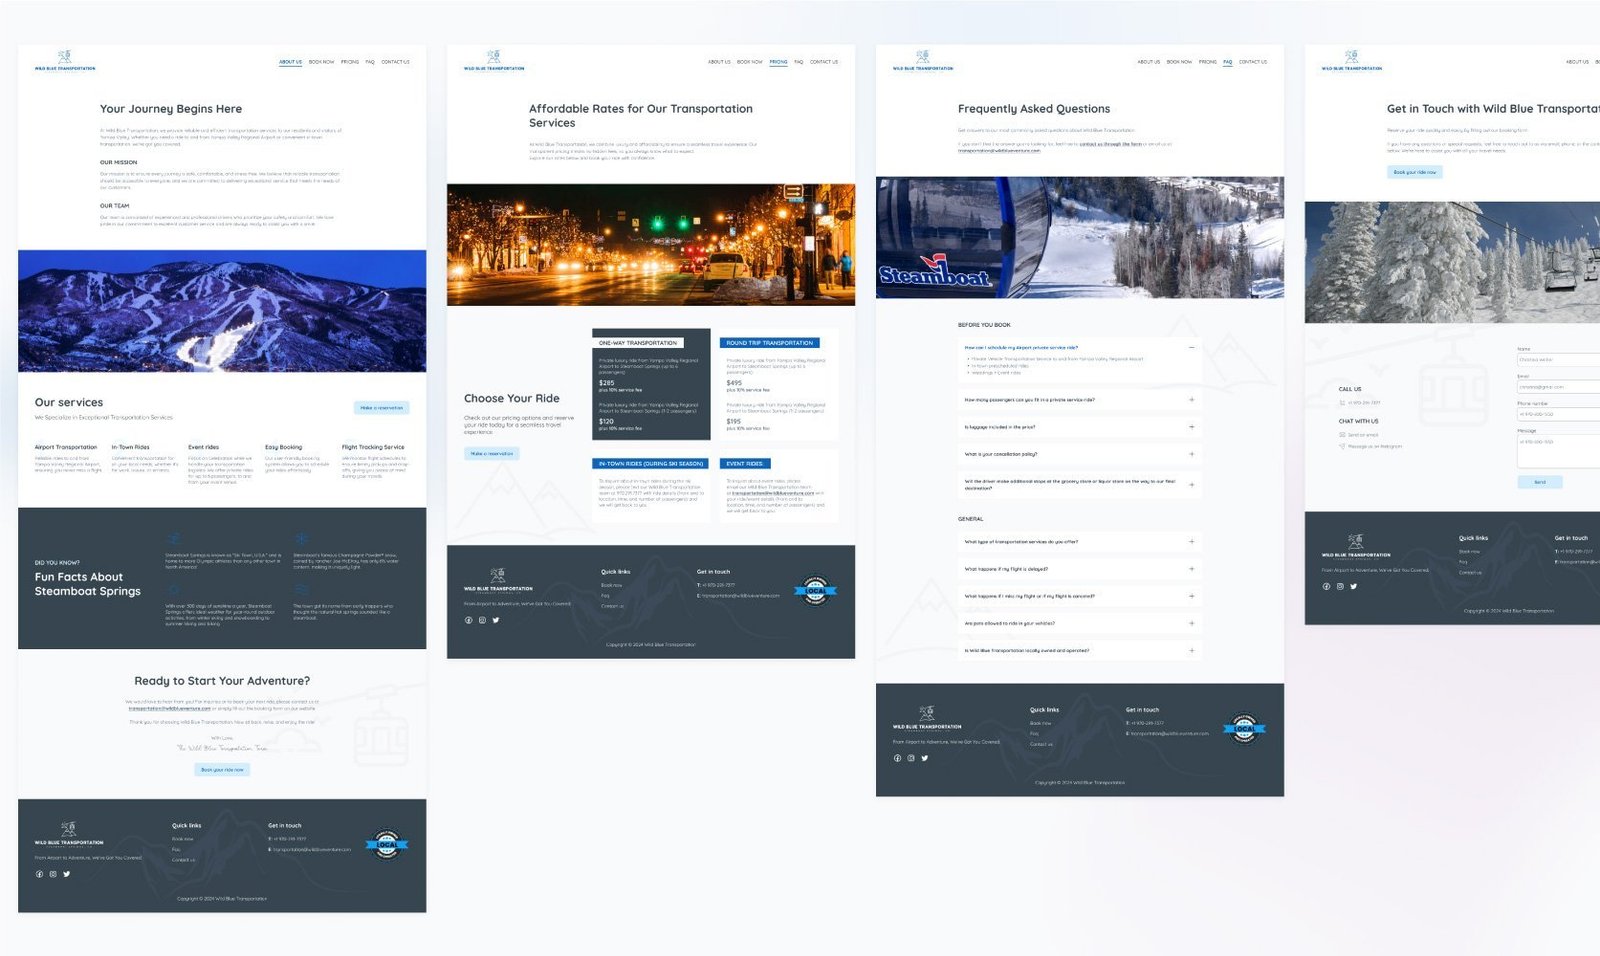Expand 'Are pets allowed' FAQ question
The height and width of the screenshot is (956, 1600).
point(1191,623)
